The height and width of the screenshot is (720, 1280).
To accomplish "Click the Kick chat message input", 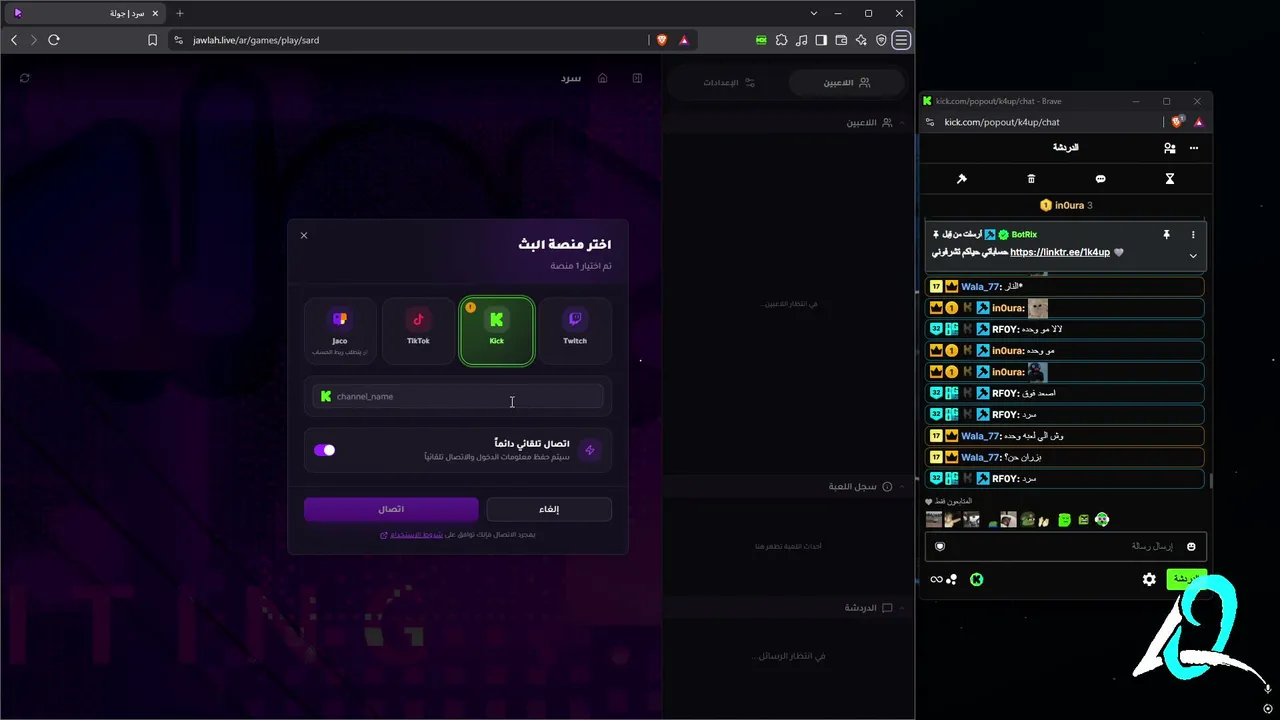I will tap(1065, 546).
